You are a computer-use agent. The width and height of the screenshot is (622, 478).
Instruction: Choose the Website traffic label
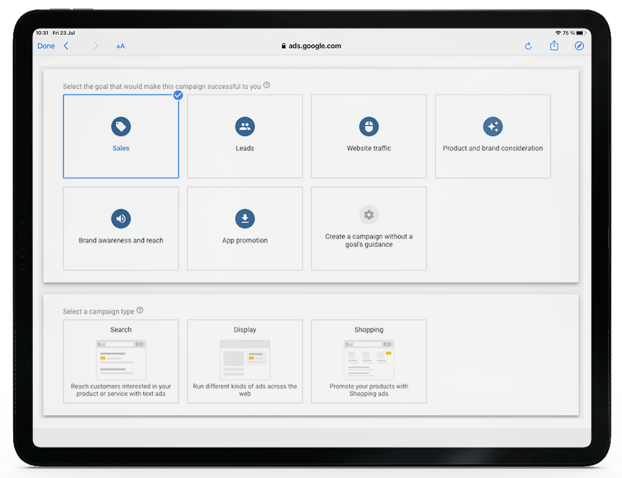point(369,148)
